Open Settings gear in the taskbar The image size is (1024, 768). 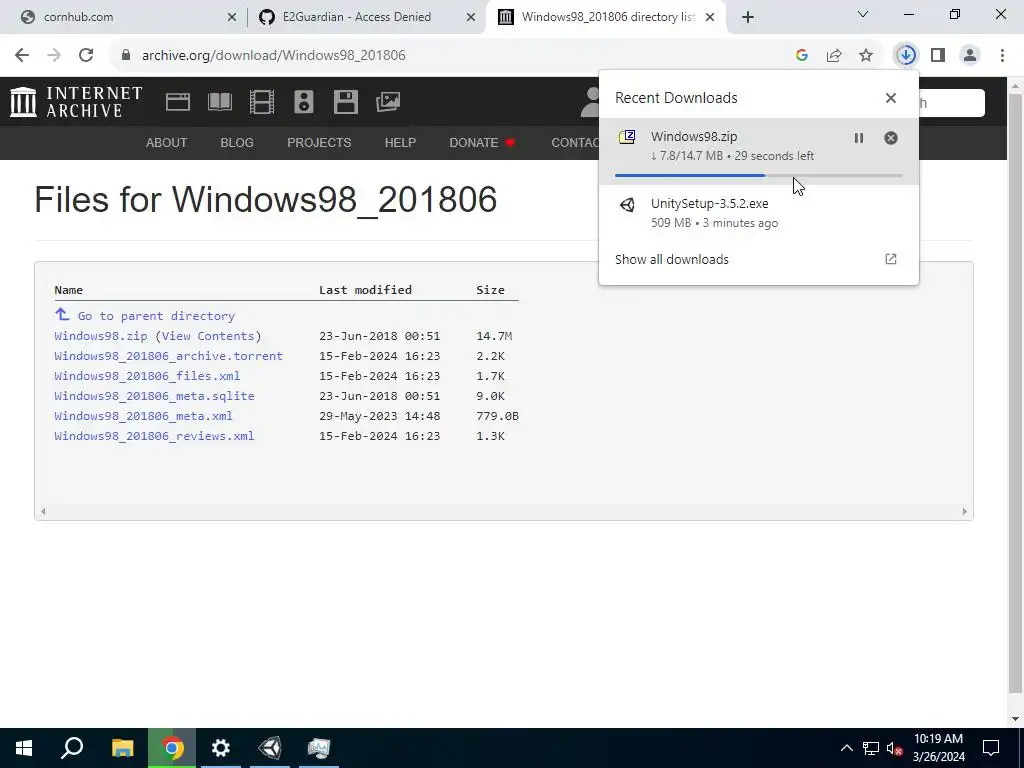tap(221, 748)
